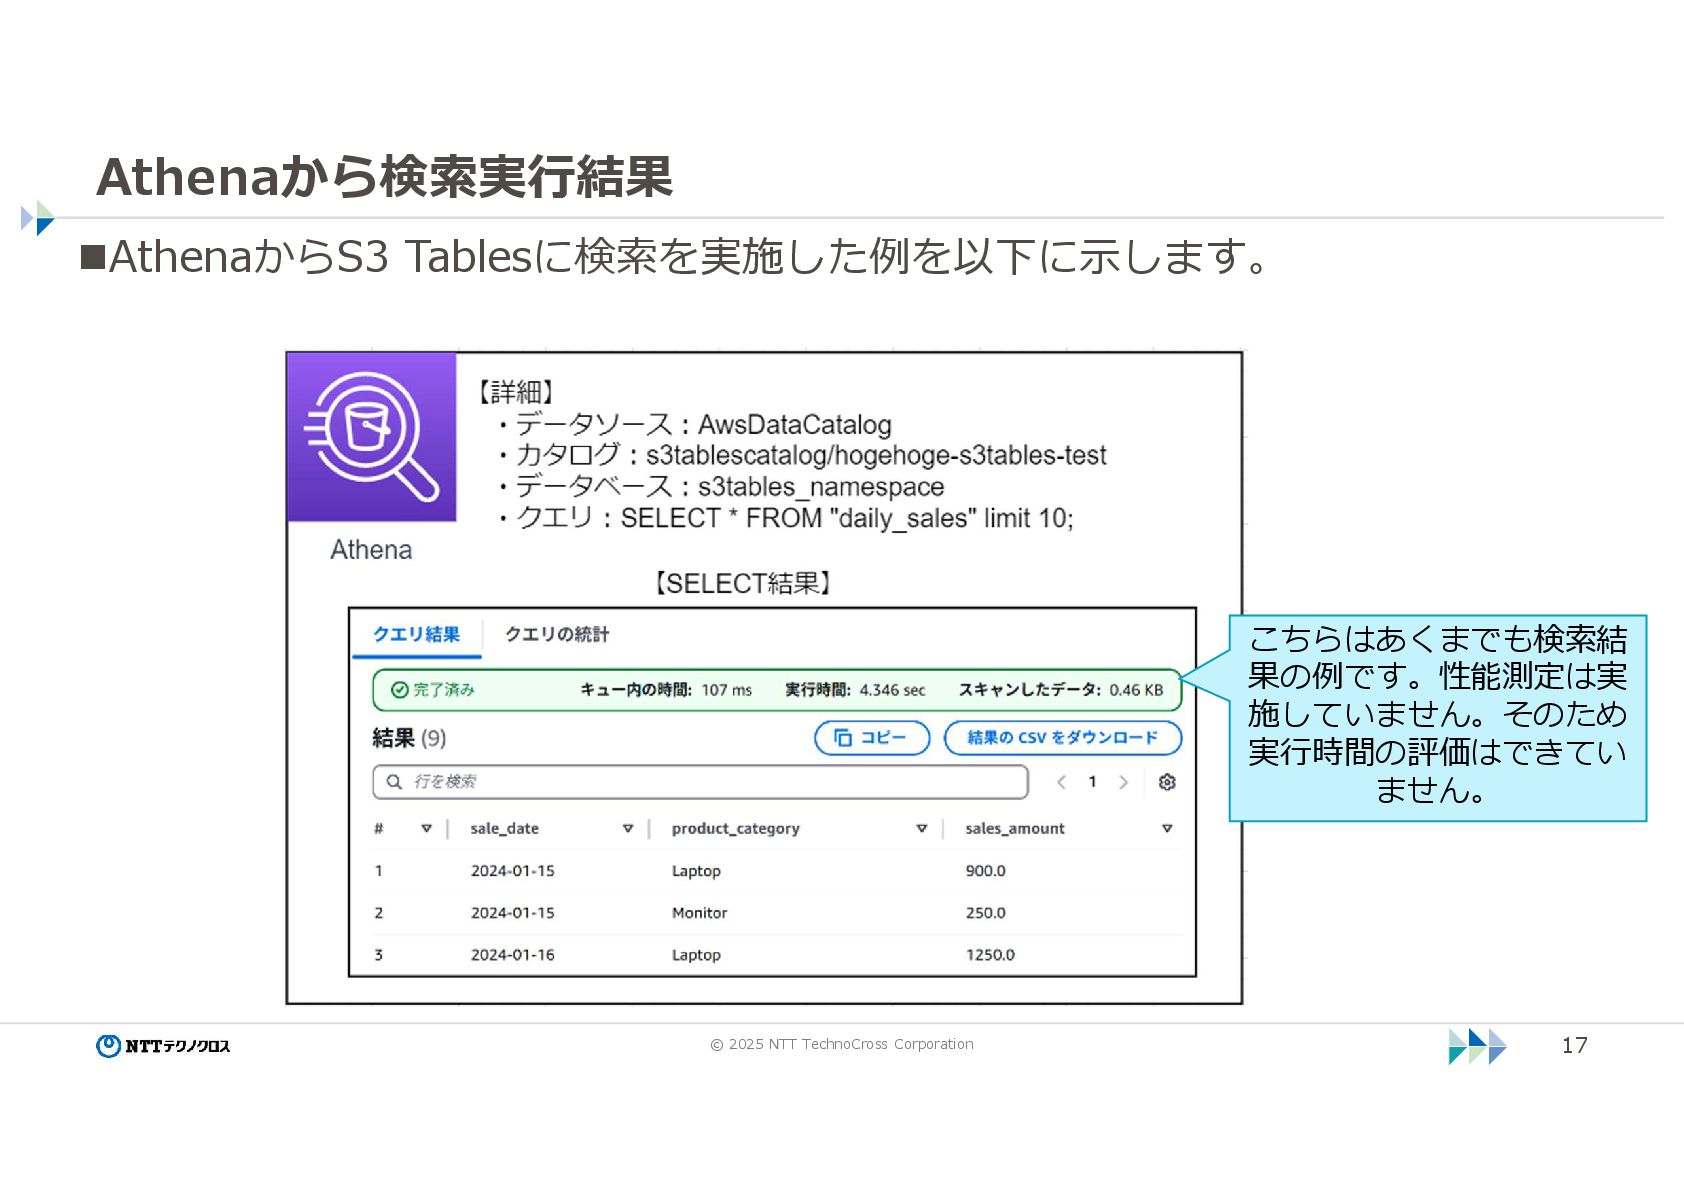Click the search magnifier in row filter
Viewport: 1684px width, 1191px height.
(x=394, y=782)
